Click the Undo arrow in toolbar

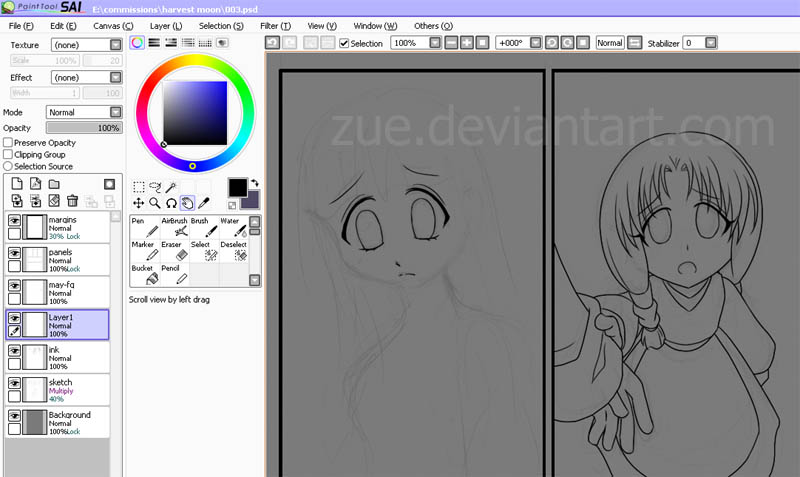pos(272,43)
